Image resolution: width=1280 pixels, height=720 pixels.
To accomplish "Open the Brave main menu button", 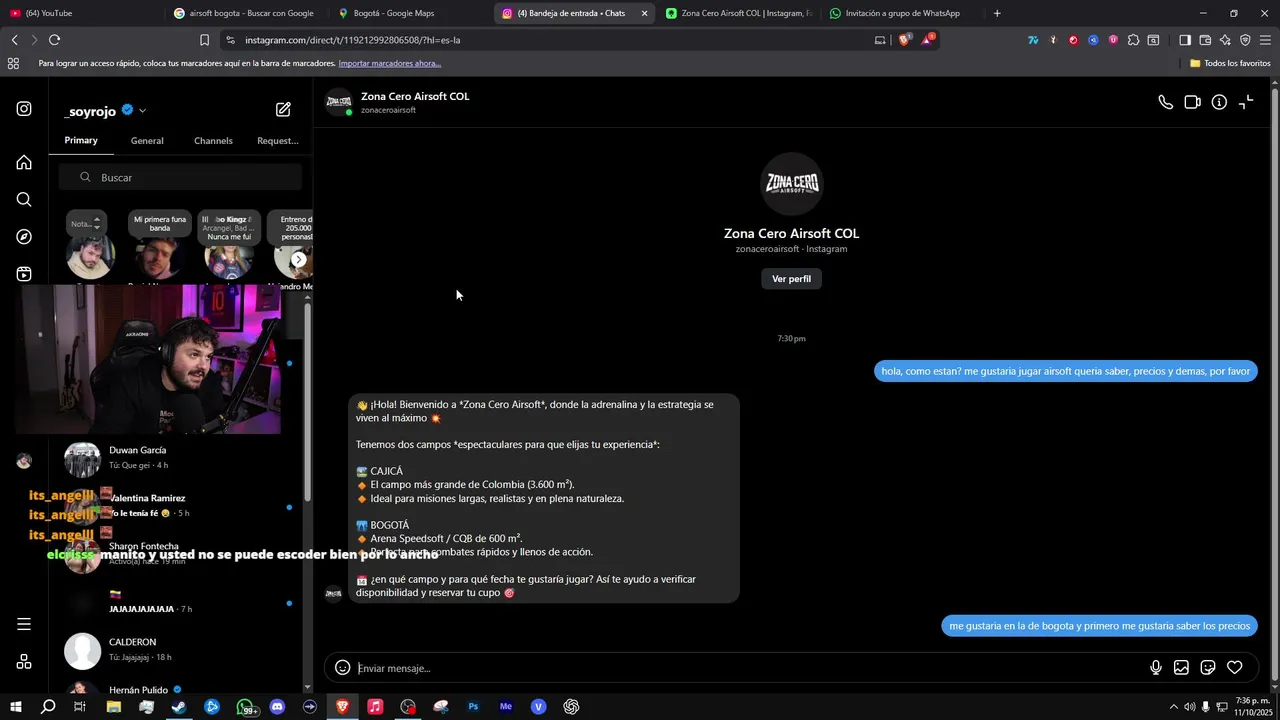I will [1266, 40].
